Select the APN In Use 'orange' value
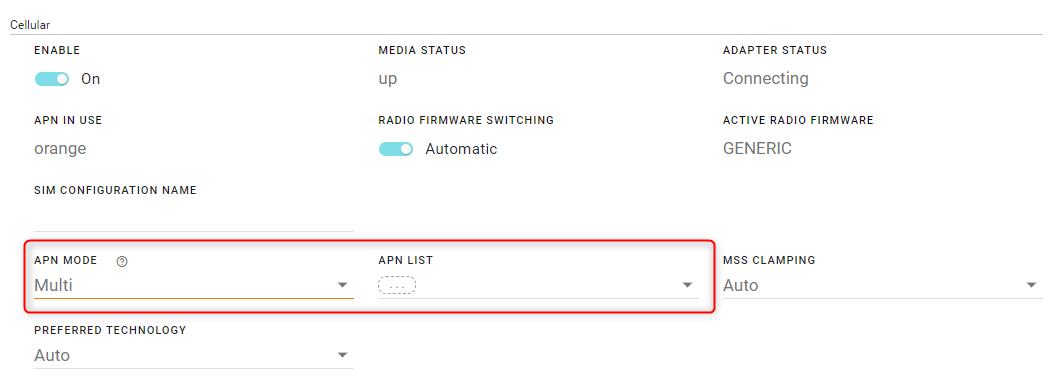Viewport: 1048px width, 386px height. point(60,149)
